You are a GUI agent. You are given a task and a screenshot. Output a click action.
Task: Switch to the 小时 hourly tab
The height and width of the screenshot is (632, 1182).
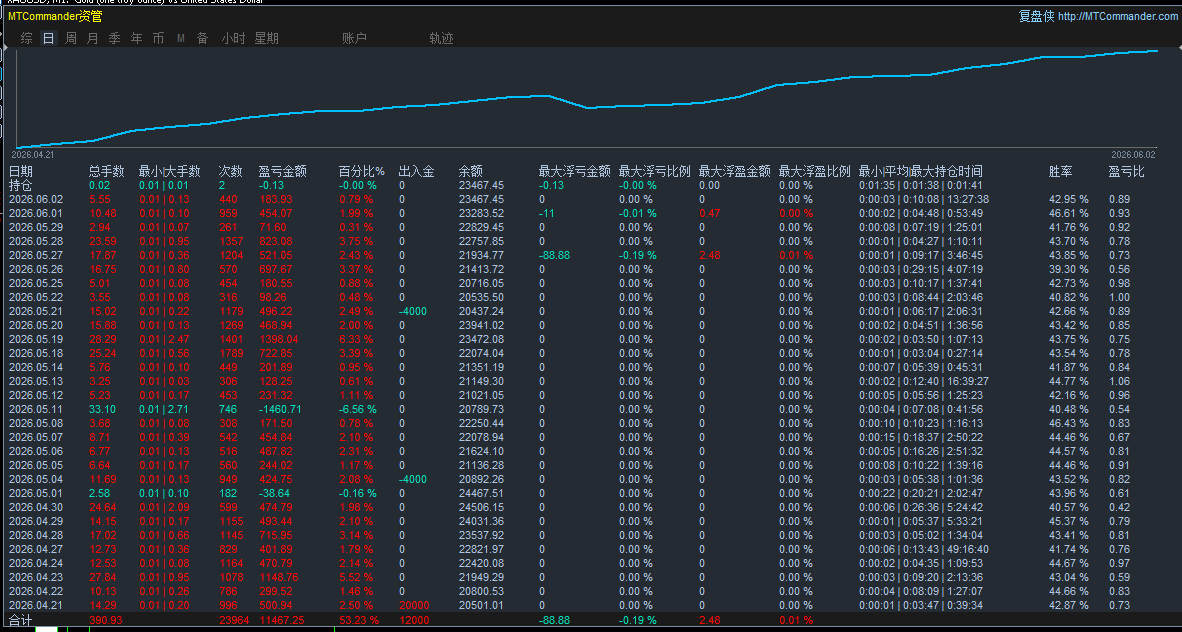233,38
